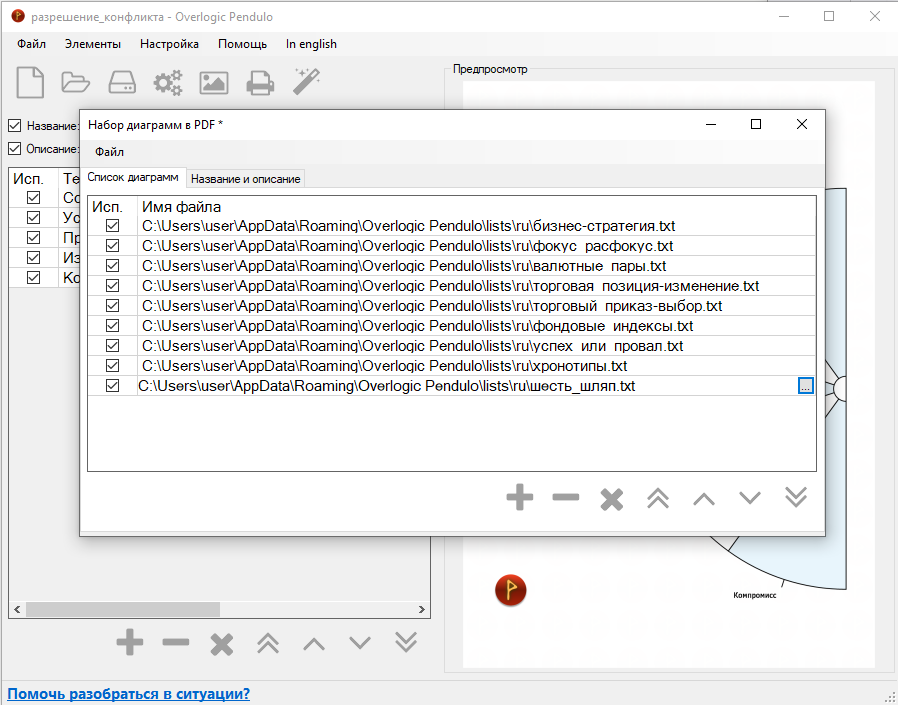
Task: Click main window double down arrow icon
Action: (406, 642)
